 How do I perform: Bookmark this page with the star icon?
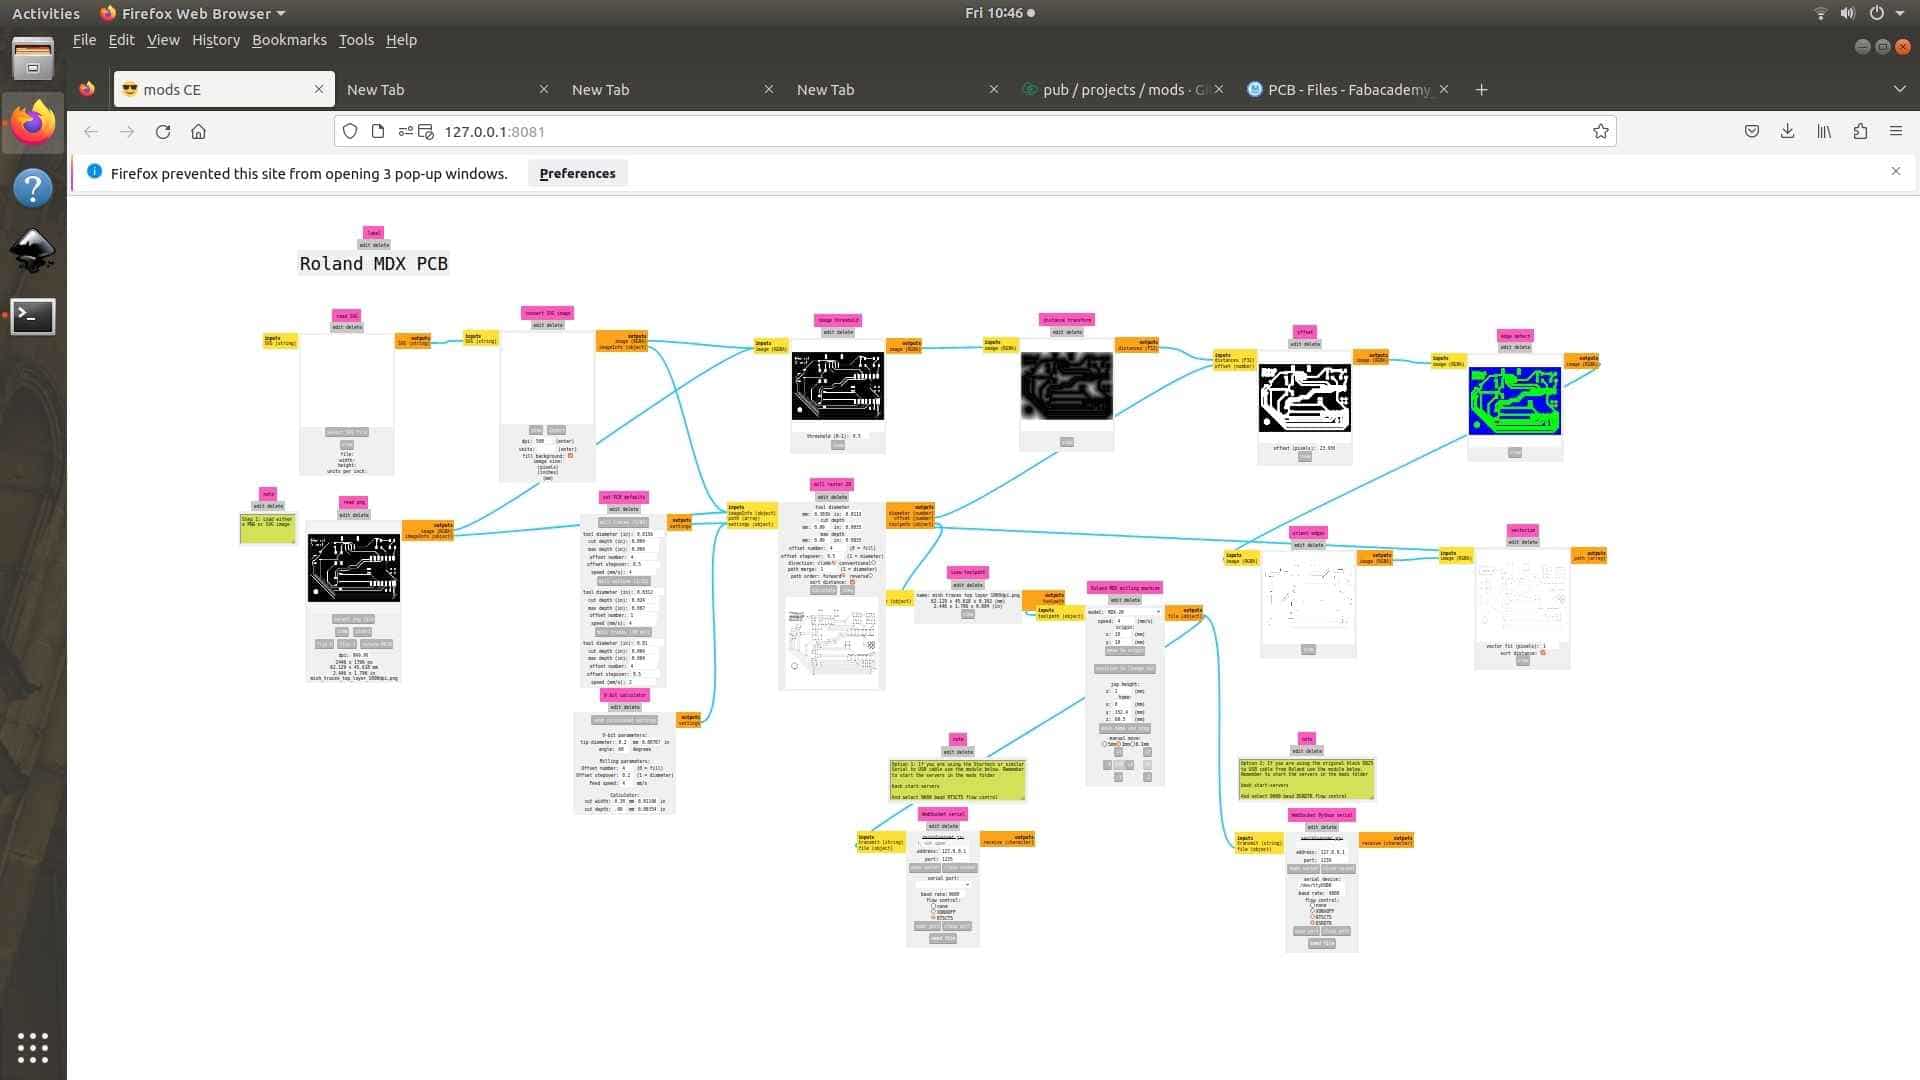click(x=1600, y=131)
